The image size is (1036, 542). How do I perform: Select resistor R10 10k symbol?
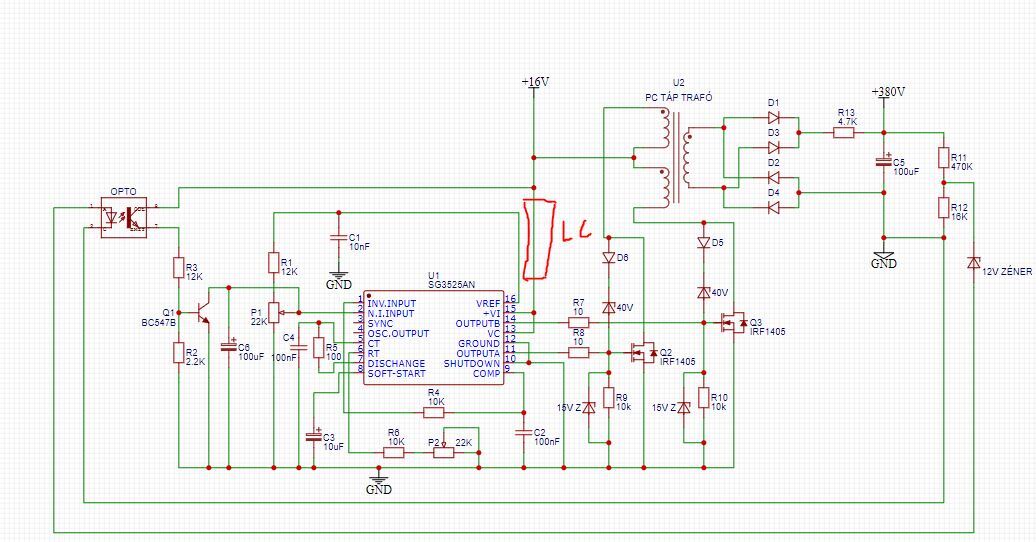704,397
